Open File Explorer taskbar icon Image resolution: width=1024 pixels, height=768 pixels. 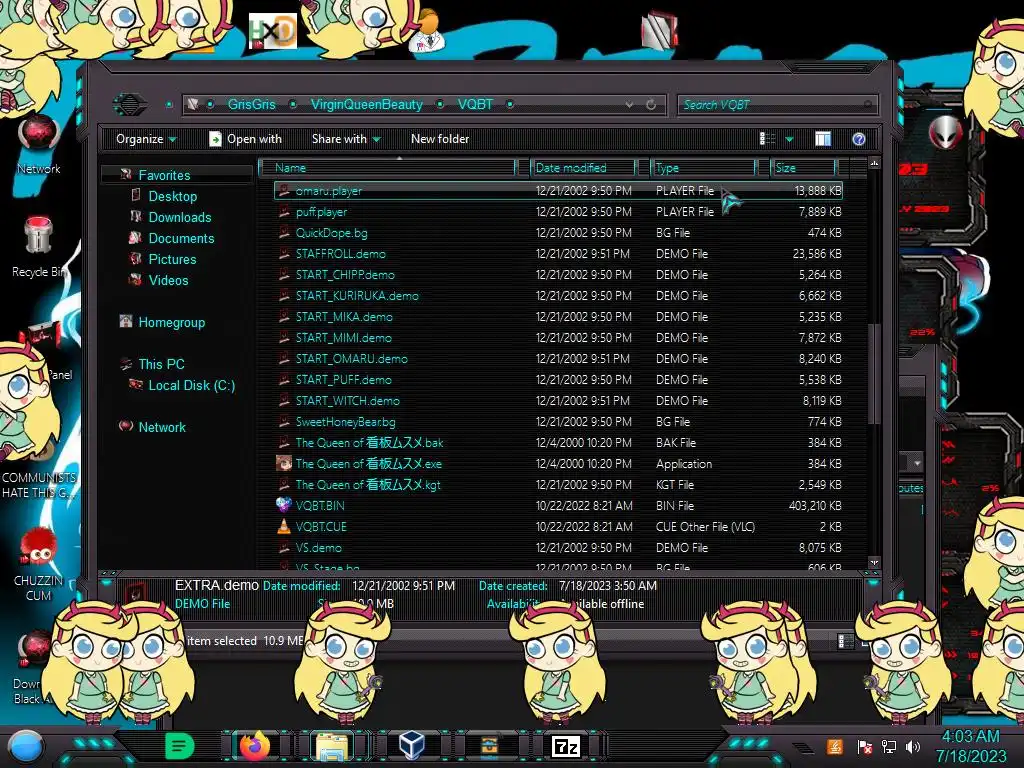[x=332, y=746]
